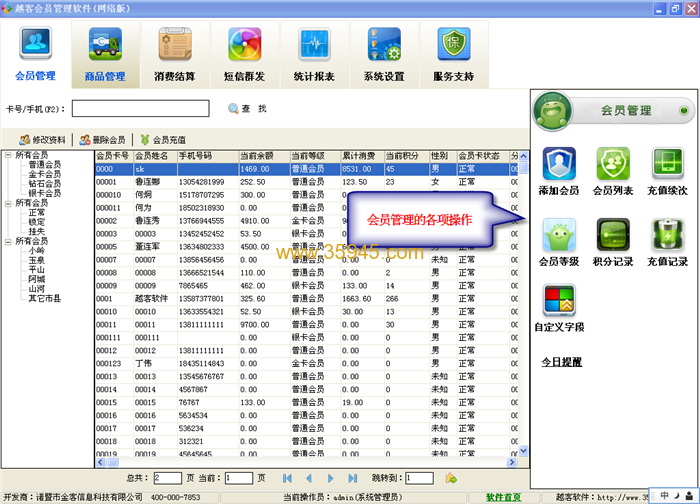
Task: Click the 会员列表 green shield icon
Action: tap(613, 163)
